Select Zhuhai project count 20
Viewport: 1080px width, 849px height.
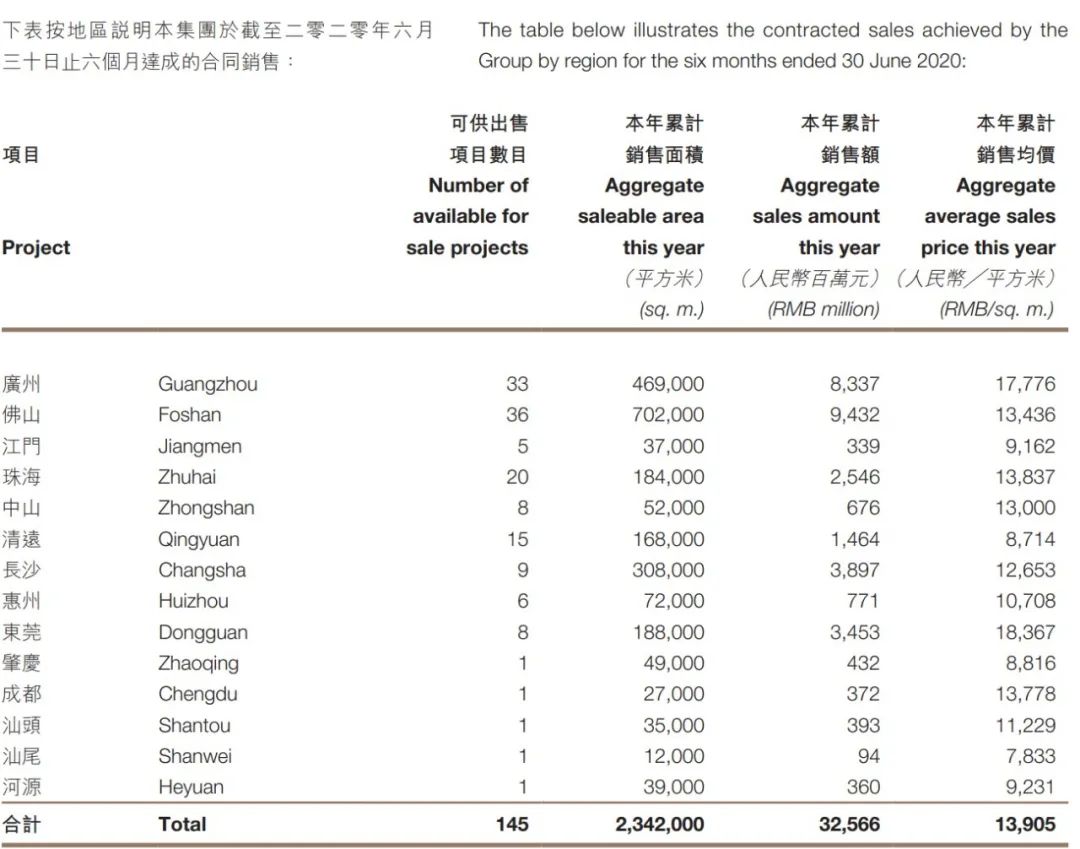(x=517, y=476)
